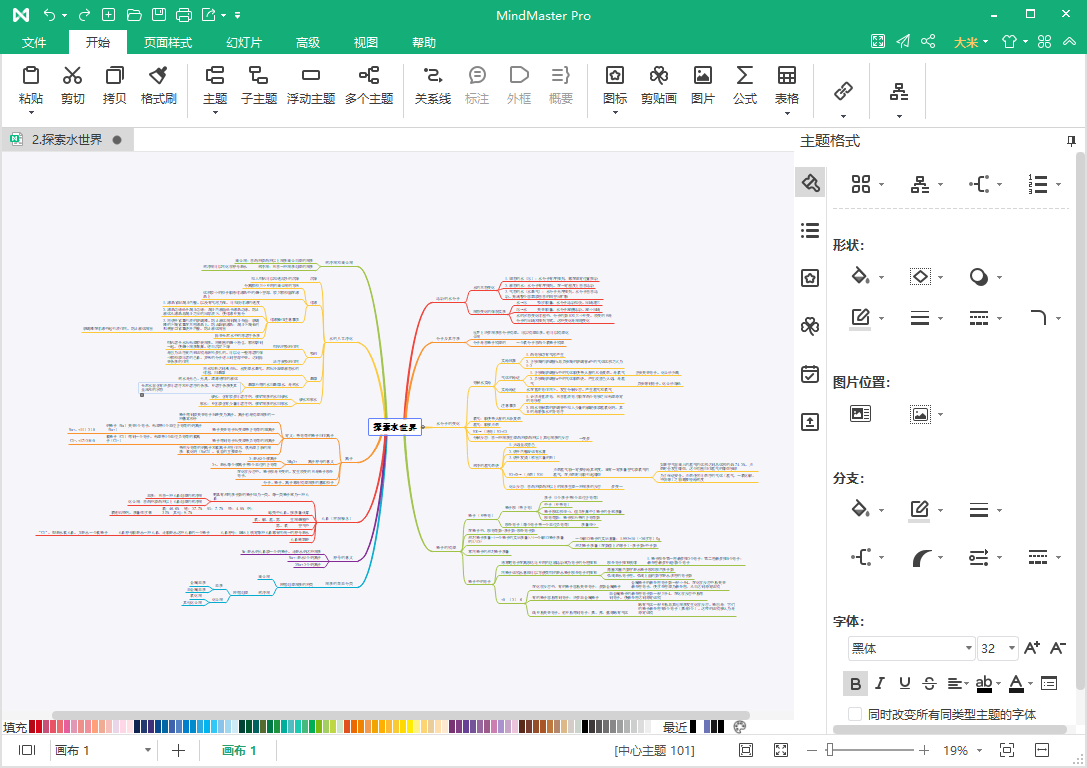The height and width of the screenshot is (768, 1087).
Task: Zoom in with the plus button
Action: (924, 750)
